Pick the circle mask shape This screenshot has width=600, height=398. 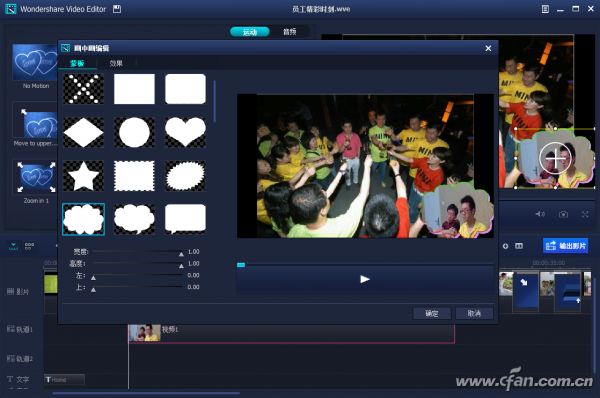(x=134, y=132)
